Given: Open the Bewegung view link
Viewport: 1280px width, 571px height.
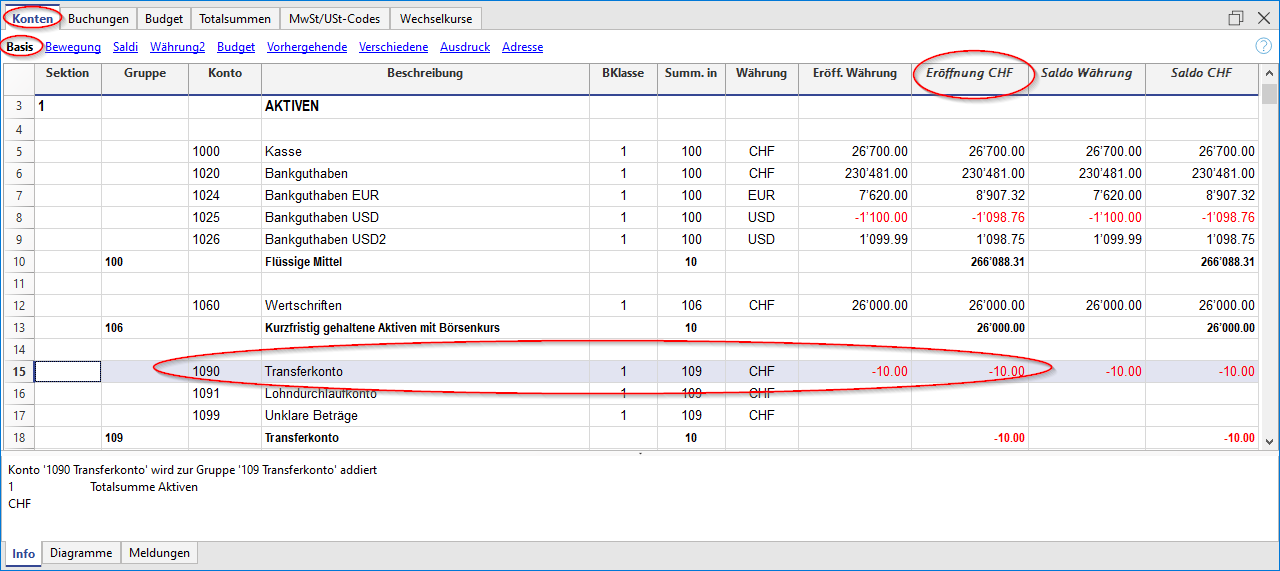Looking at the screenshot, I should [x=73, y=47].
